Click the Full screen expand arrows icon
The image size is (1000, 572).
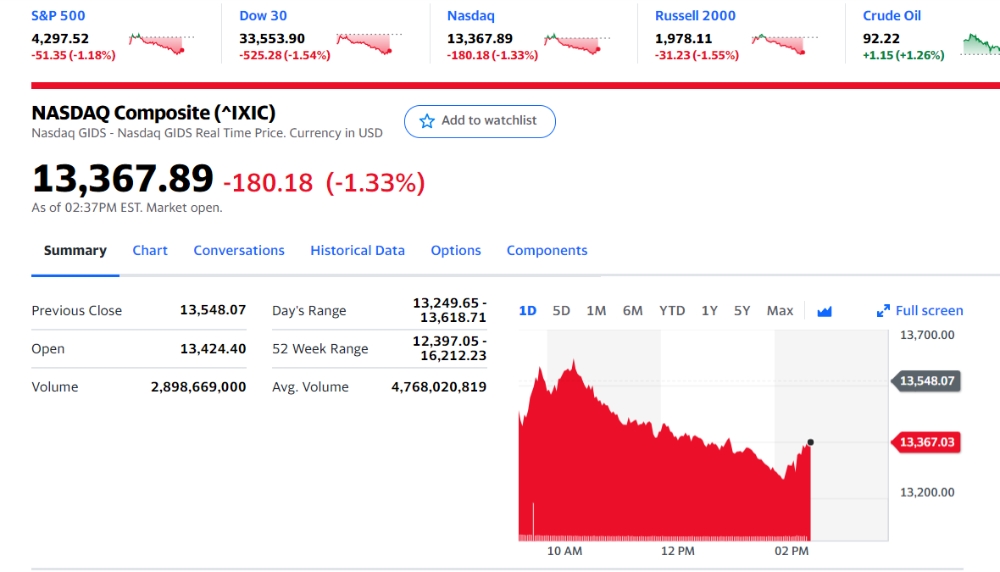click(x=883, y=311)
